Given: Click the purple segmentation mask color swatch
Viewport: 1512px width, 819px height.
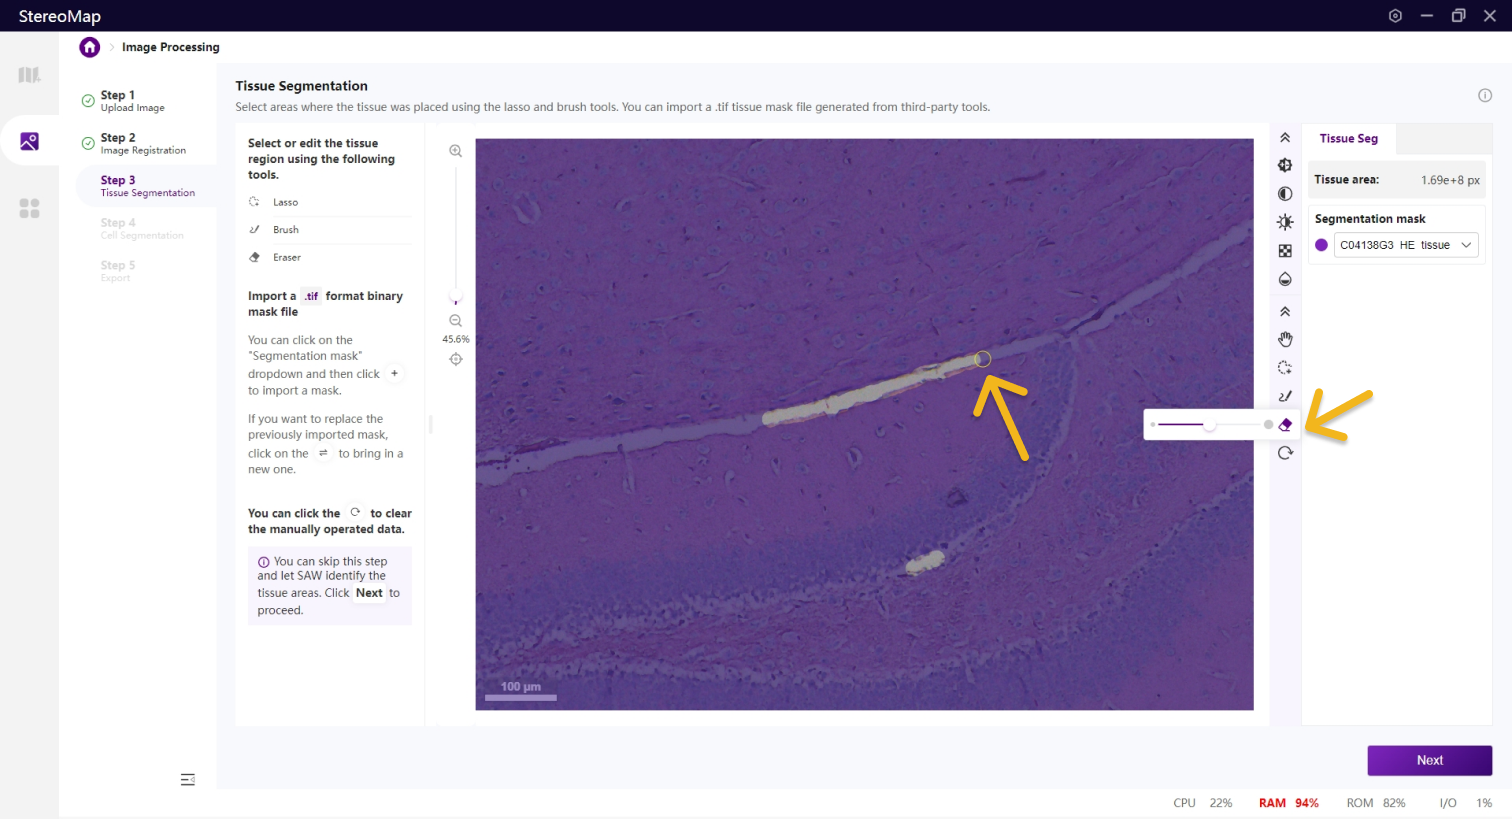Looking at the screenshot, I should pyautogui.click(x=1321, y=245).
